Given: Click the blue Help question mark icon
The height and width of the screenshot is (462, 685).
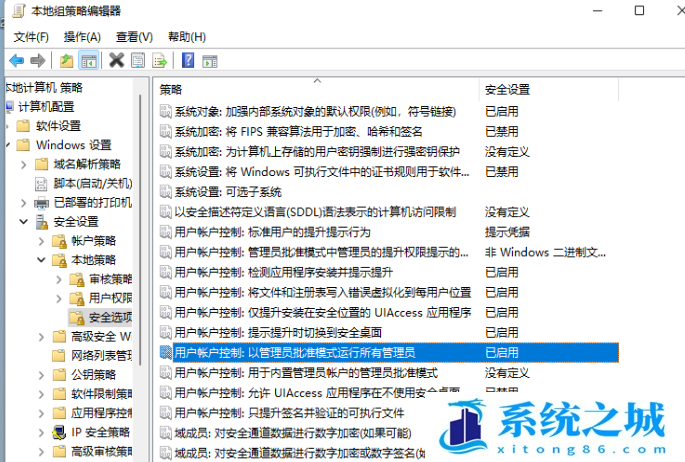Looking at the screenshot, I should pos(187,60).
